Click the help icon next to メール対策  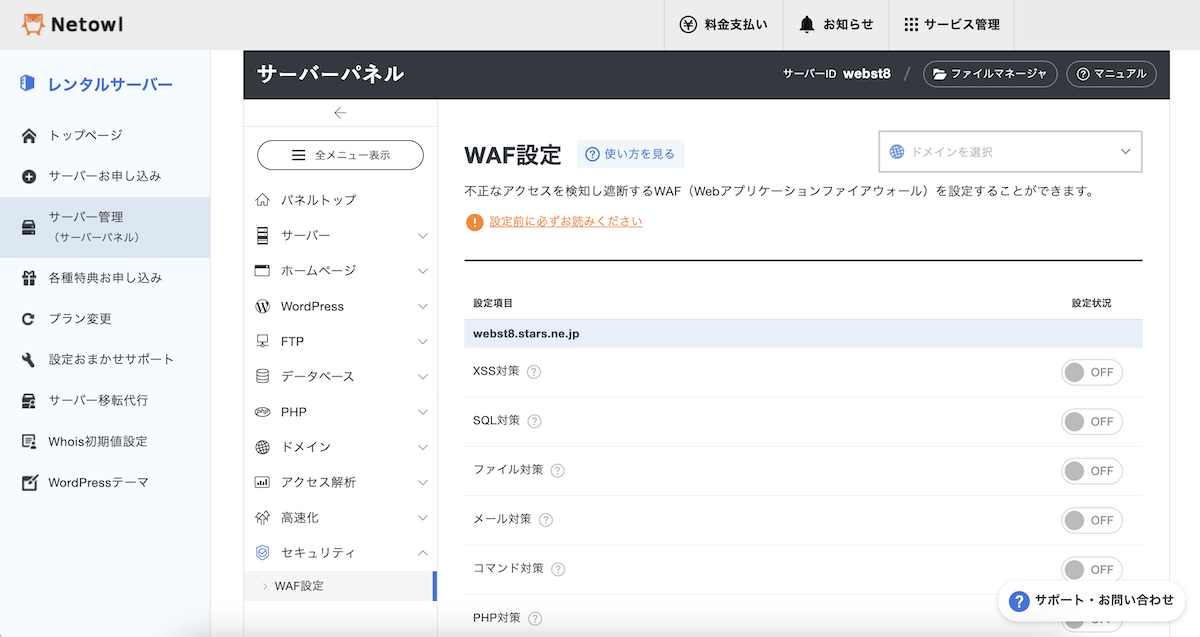[x=546, y=520]
